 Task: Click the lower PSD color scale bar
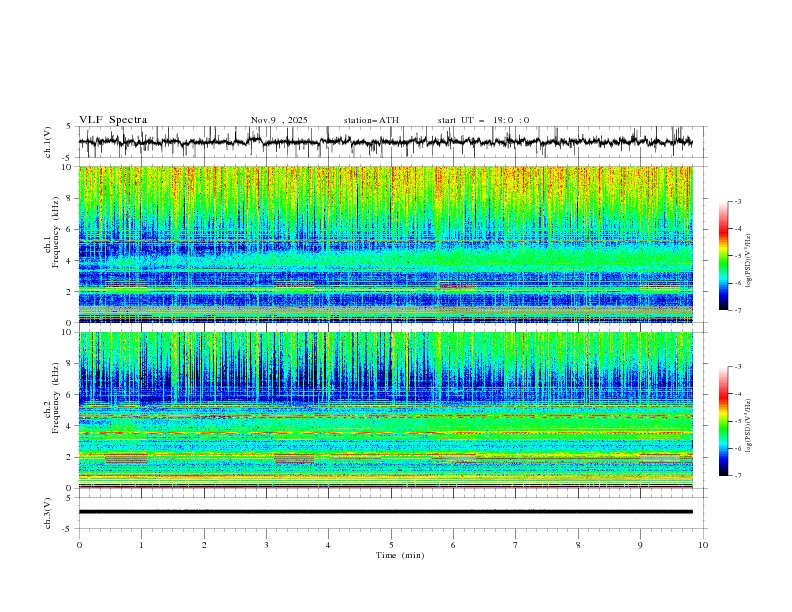pos(723,421)
